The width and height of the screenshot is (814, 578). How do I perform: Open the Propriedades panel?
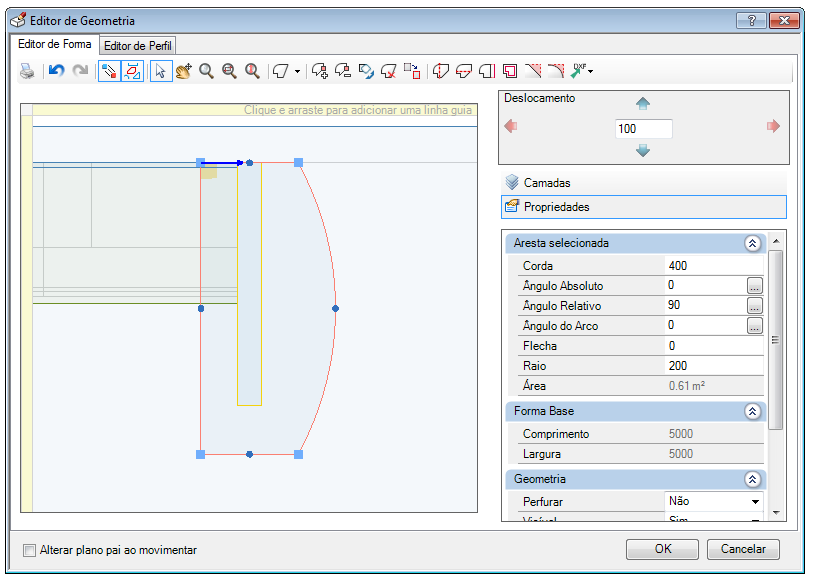[x=644, y=207]
